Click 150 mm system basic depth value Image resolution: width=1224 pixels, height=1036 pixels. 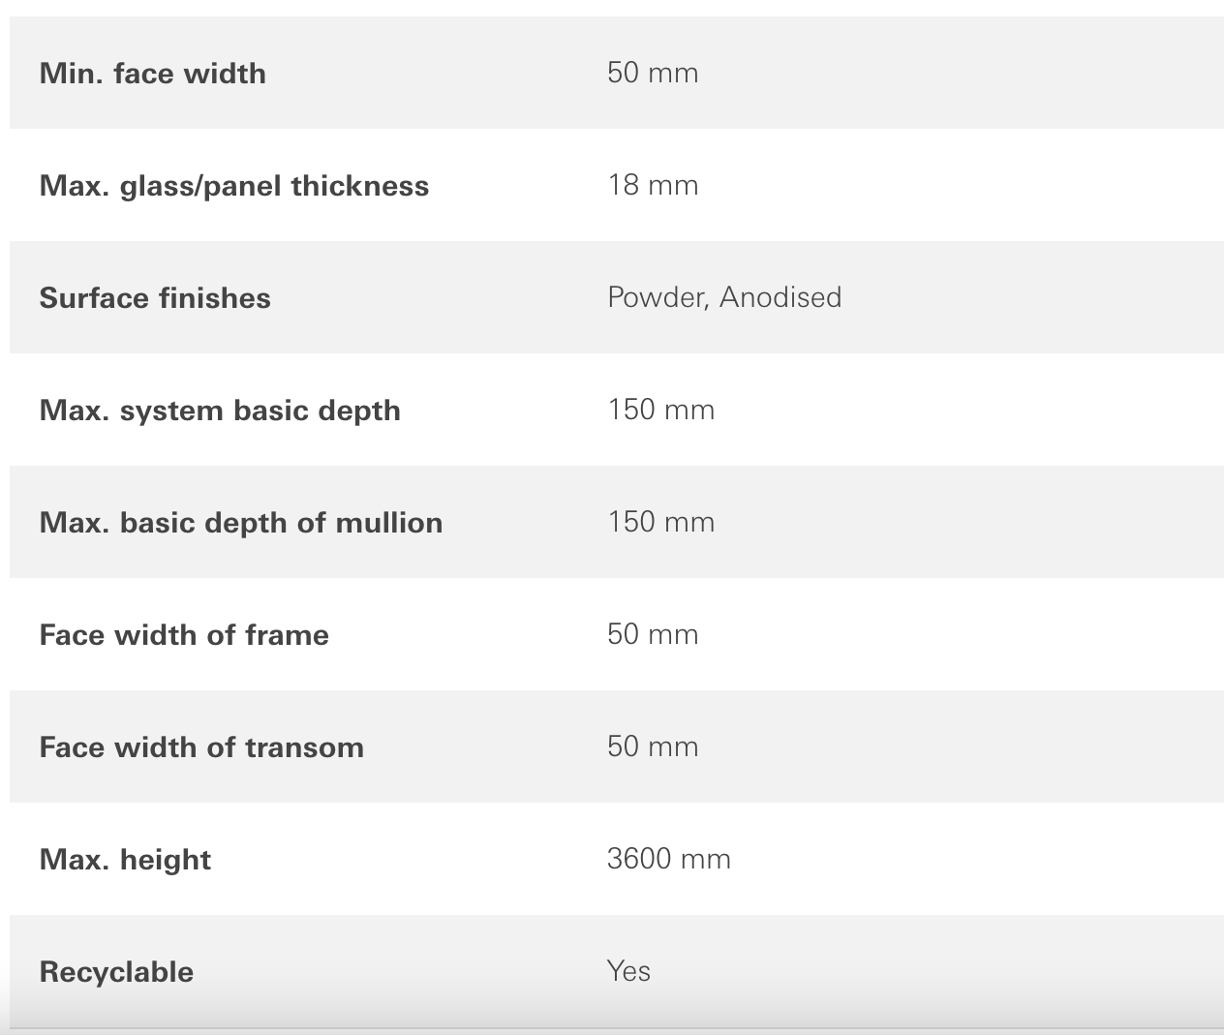660,410
